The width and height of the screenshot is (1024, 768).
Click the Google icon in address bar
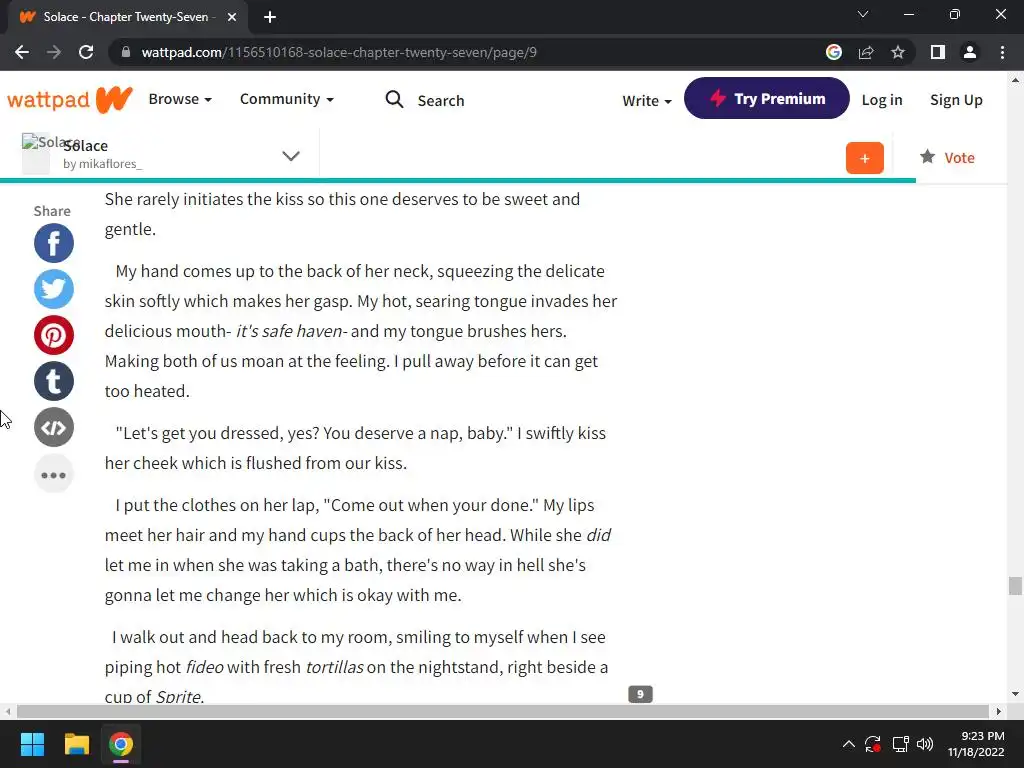click(833, 52)
